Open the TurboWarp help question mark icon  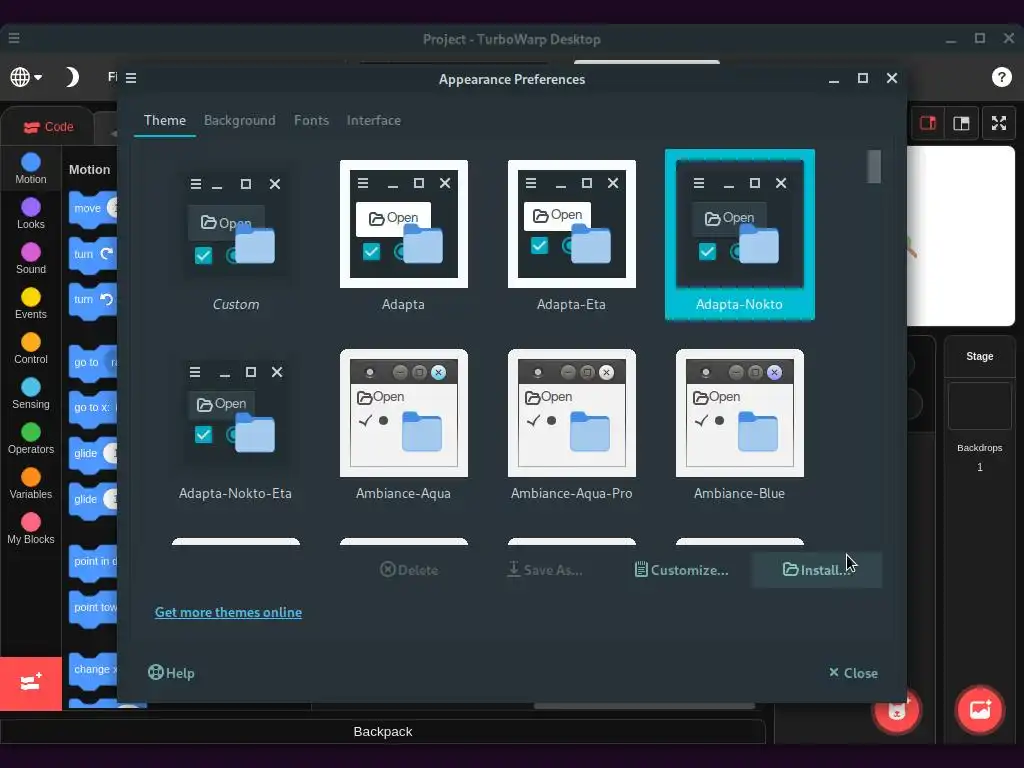[x=1001, y=77]
